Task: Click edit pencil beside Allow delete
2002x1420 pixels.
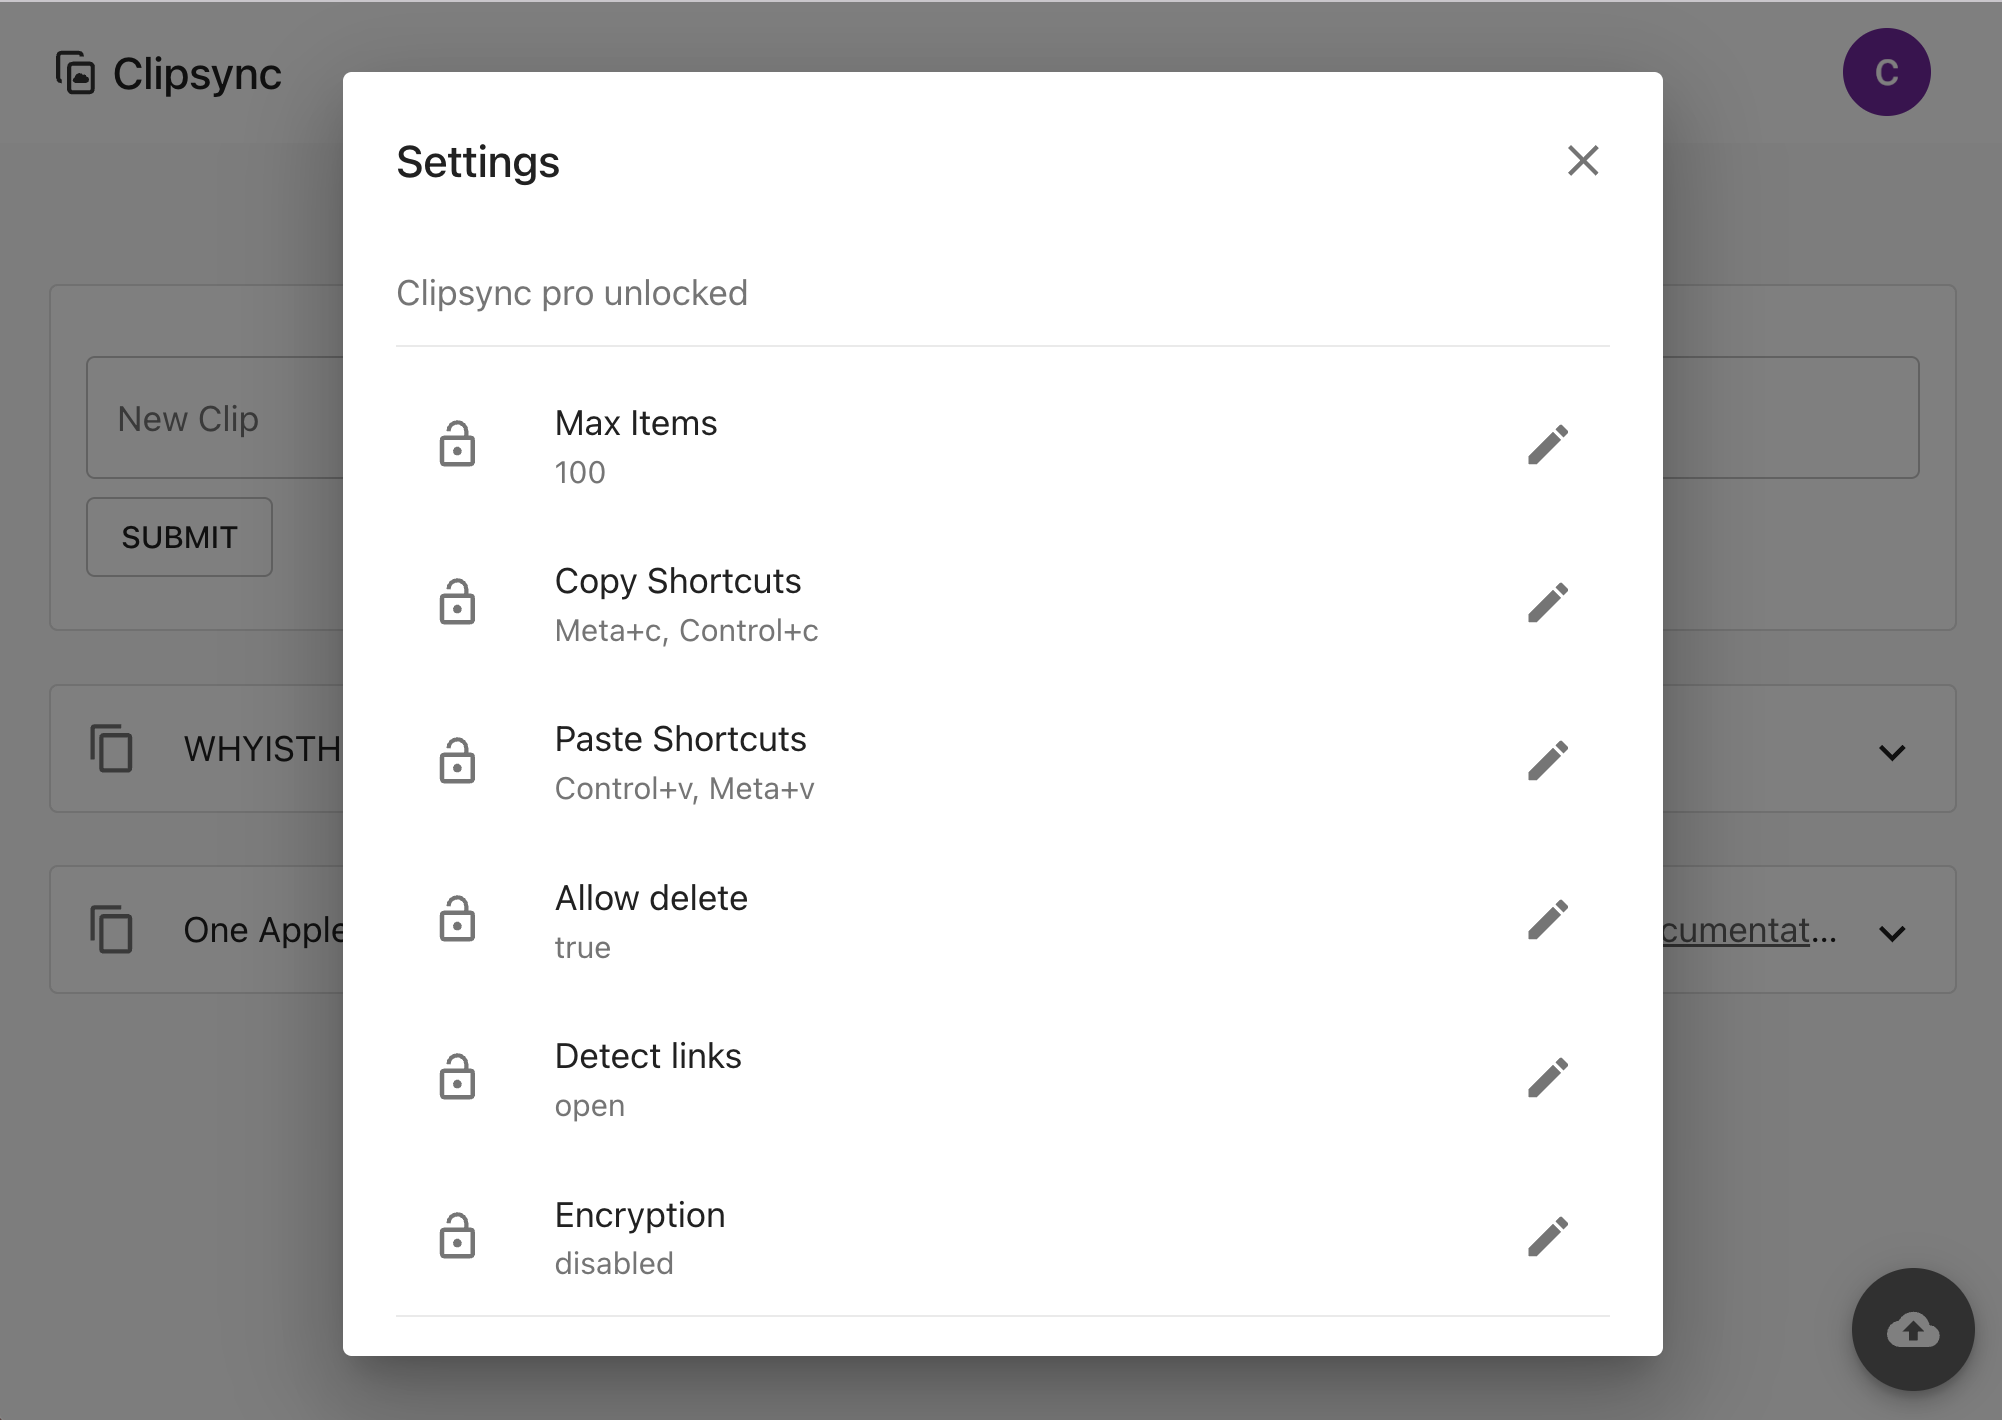Action: click(1547, 920)
